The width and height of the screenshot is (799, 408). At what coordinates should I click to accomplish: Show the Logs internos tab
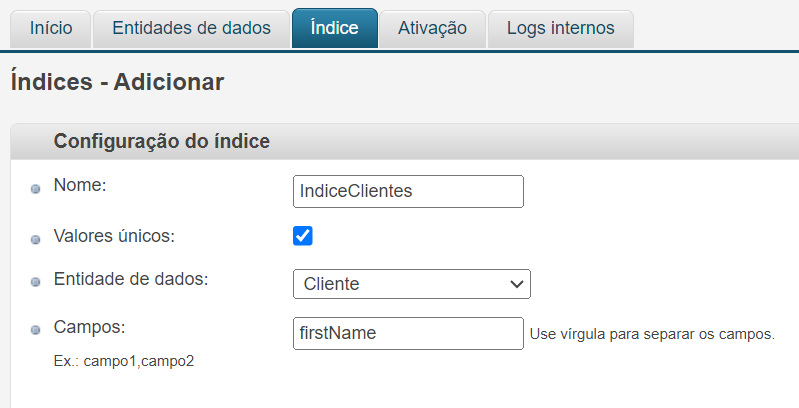pyautogui.click(x=560, y=28)
